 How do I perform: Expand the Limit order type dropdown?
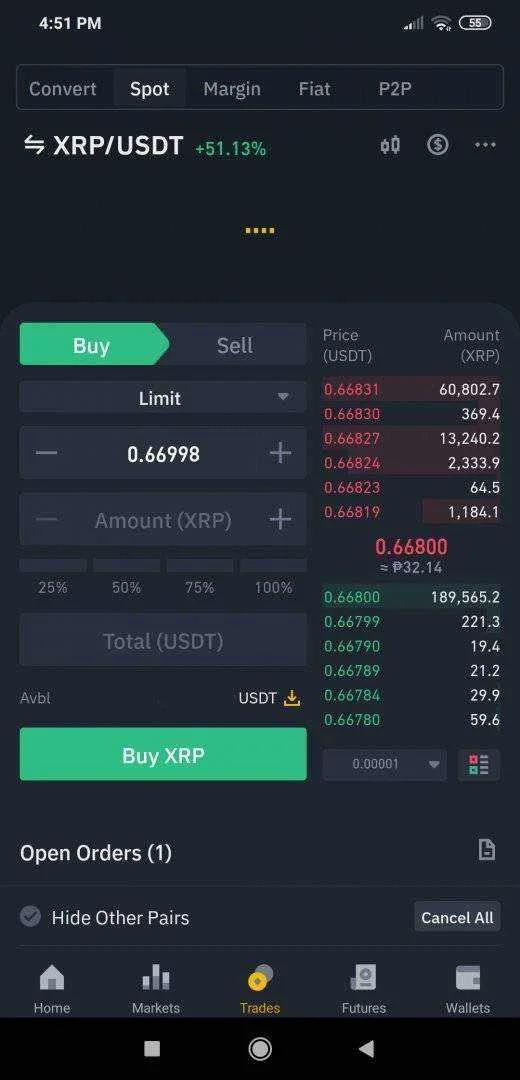163,397
